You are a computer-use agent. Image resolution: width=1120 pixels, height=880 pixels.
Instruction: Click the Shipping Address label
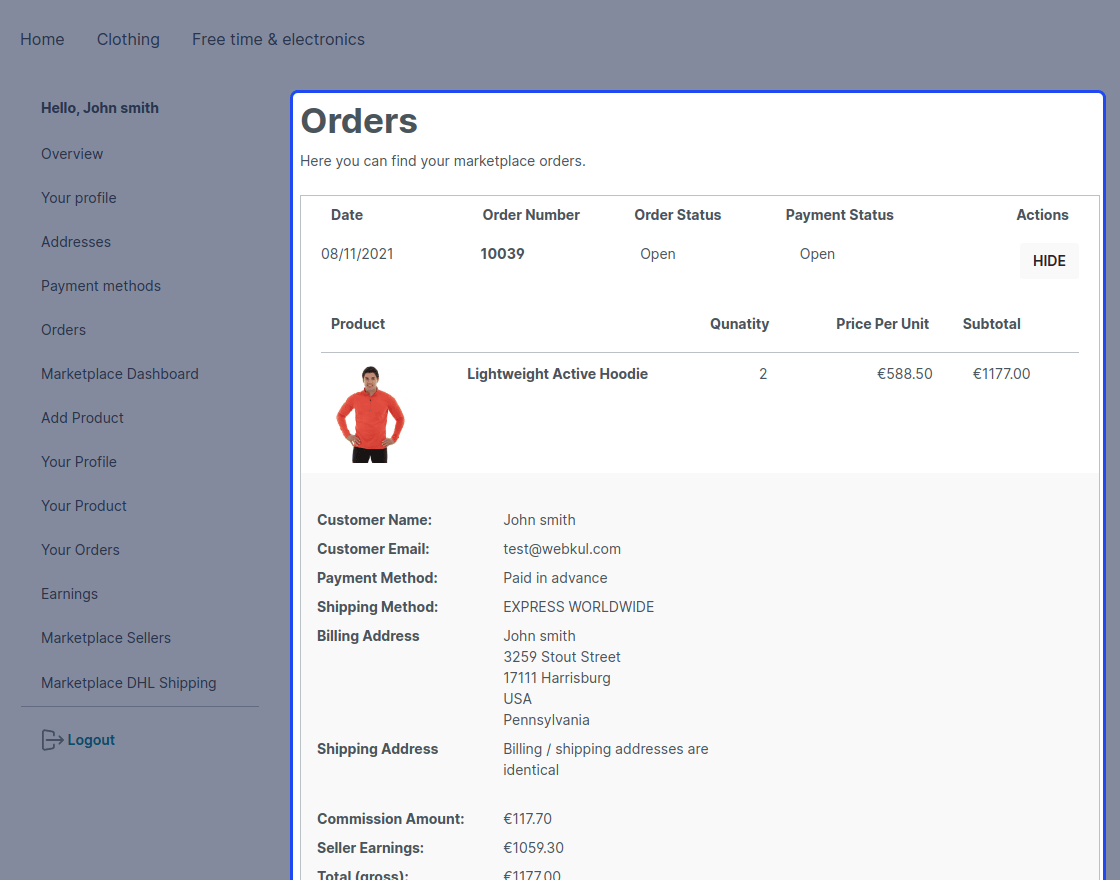coord(377,749)
